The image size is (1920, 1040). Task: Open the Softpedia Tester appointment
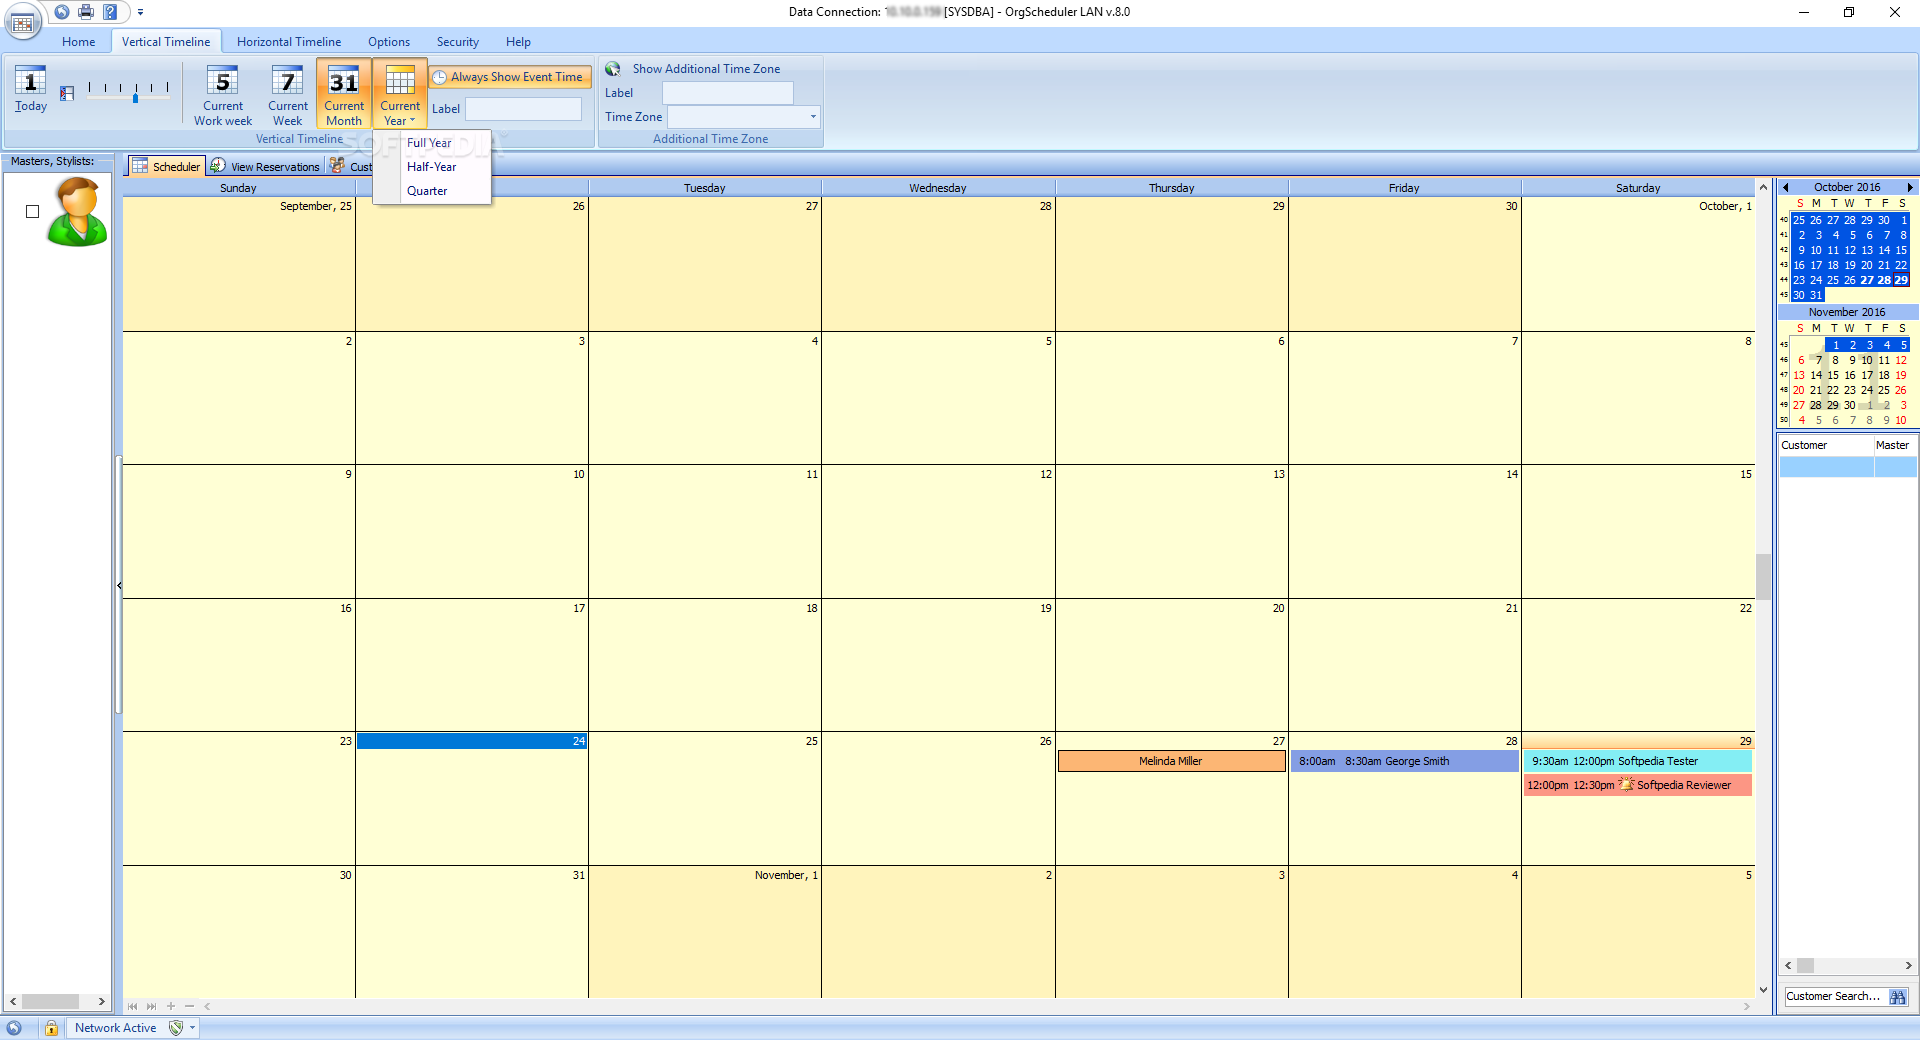click(x=1637, y=761)
